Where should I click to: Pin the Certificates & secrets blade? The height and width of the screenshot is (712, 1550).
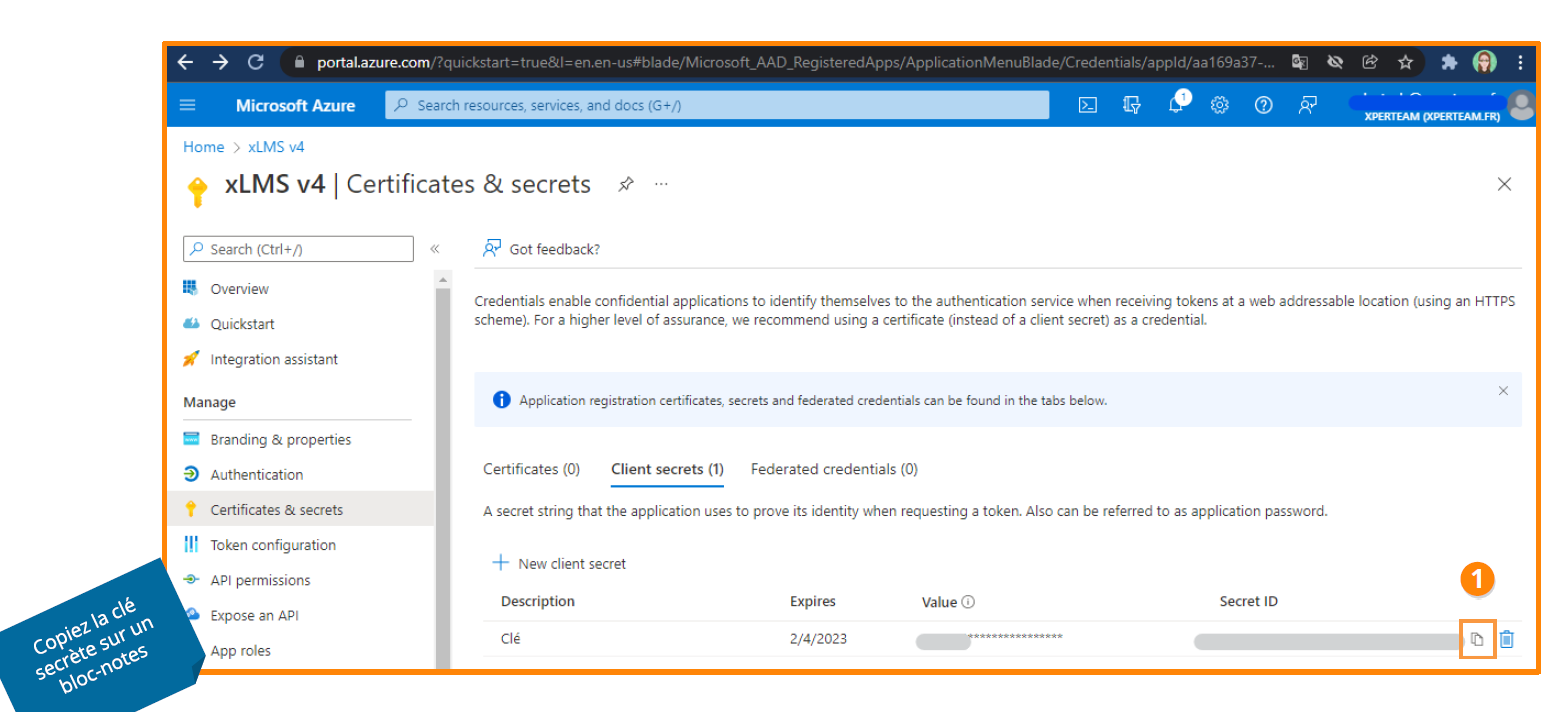[626, 184]
